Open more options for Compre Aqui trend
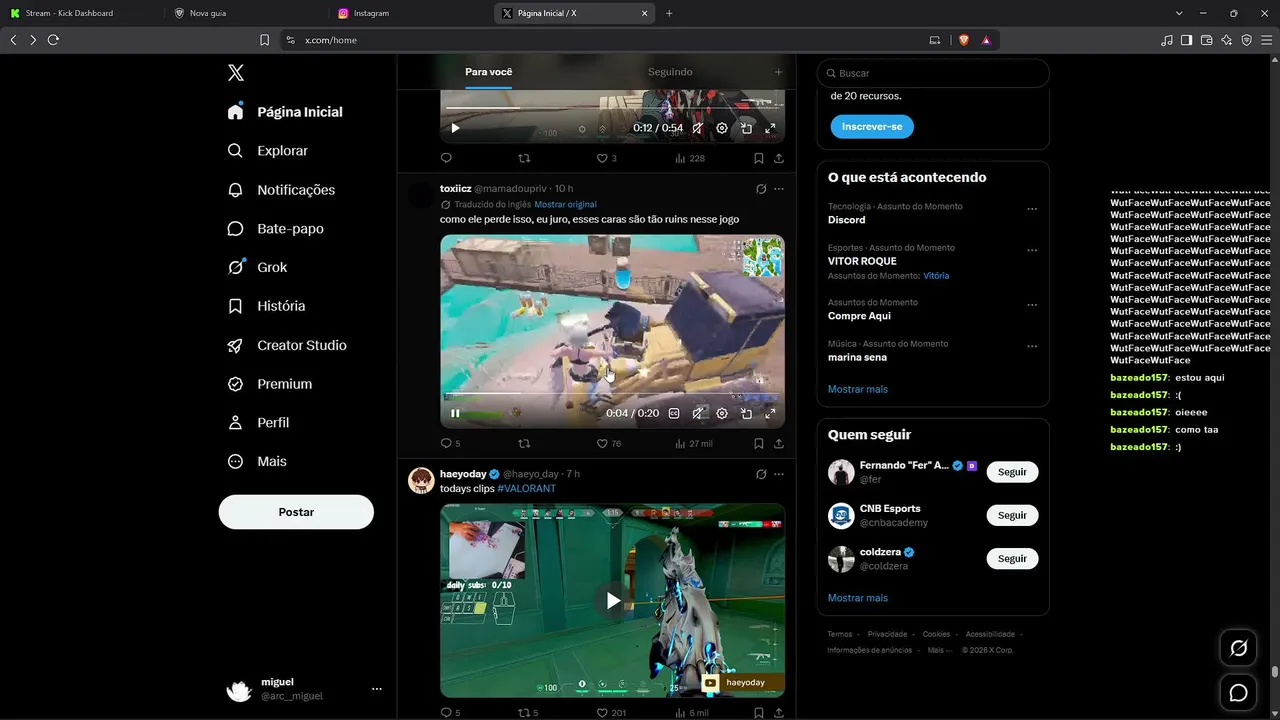Image resolution: width=1280 pixels, height=720 pixels. click(1032, 305)
